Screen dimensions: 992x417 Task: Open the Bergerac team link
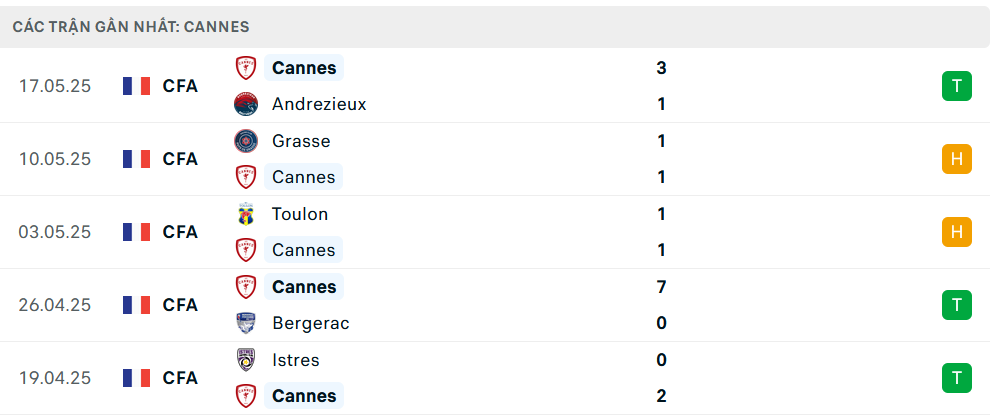coord(311,323)
